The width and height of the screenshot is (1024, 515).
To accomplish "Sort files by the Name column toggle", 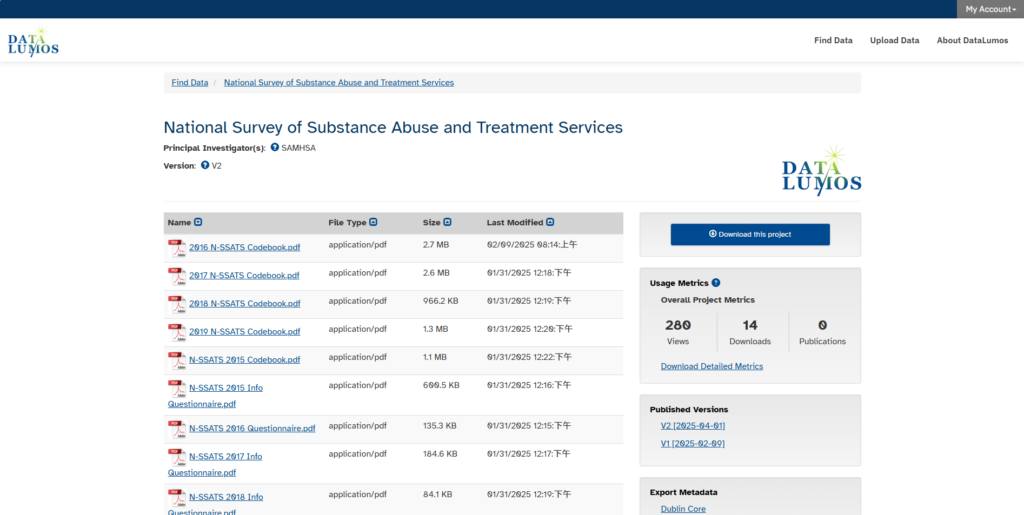I will click(x=198, y=223).
